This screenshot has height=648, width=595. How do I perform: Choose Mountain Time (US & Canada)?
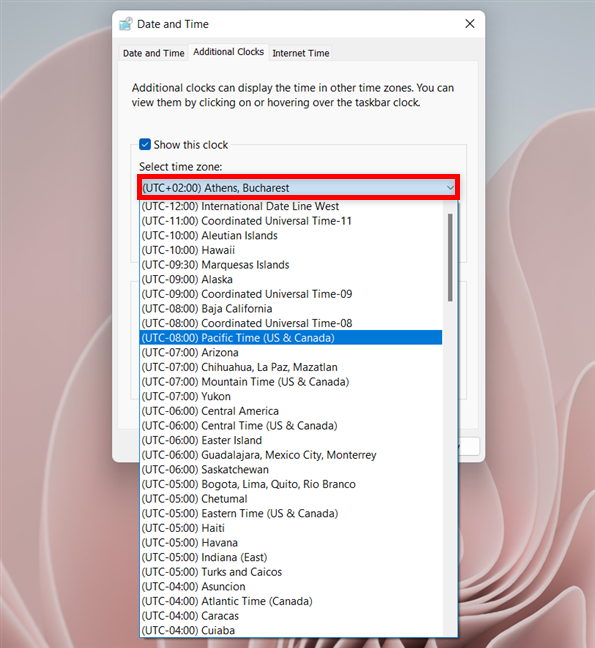point(291,381)
